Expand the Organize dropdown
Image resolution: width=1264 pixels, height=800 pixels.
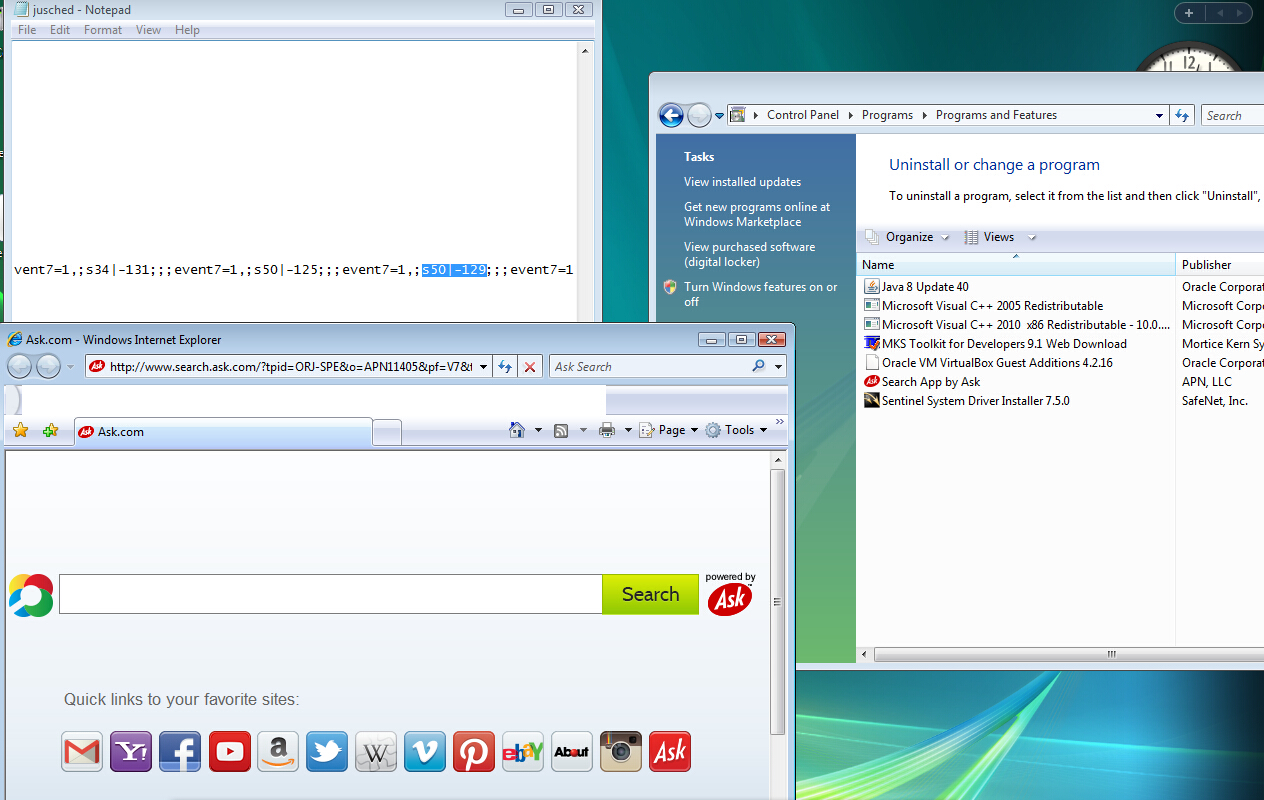tap(908, 237)
